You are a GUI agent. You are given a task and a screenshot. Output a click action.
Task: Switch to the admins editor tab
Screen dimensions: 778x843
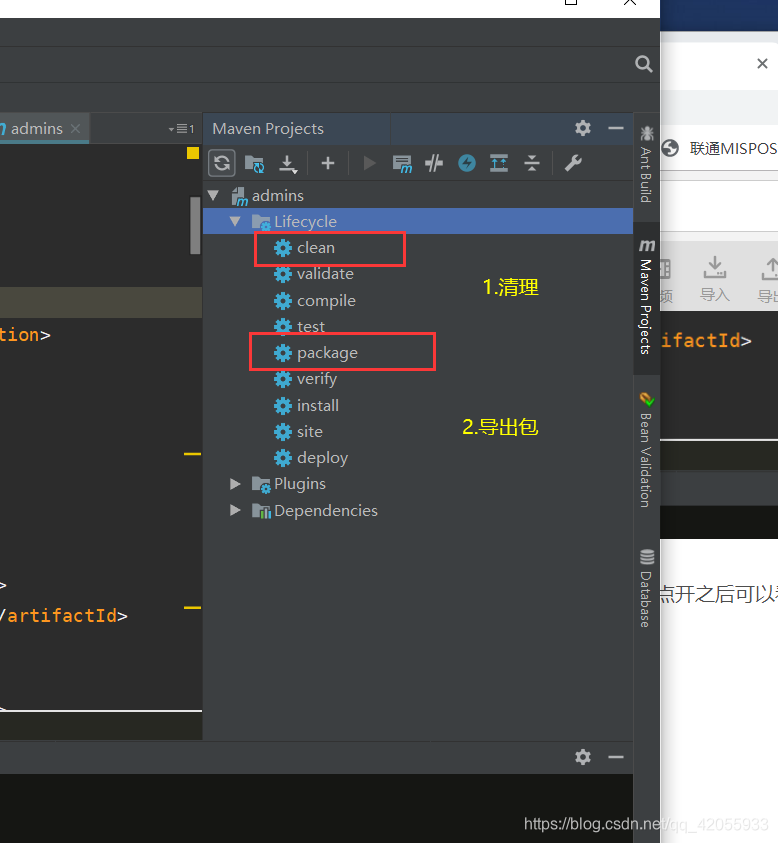[x=37, y=128]
